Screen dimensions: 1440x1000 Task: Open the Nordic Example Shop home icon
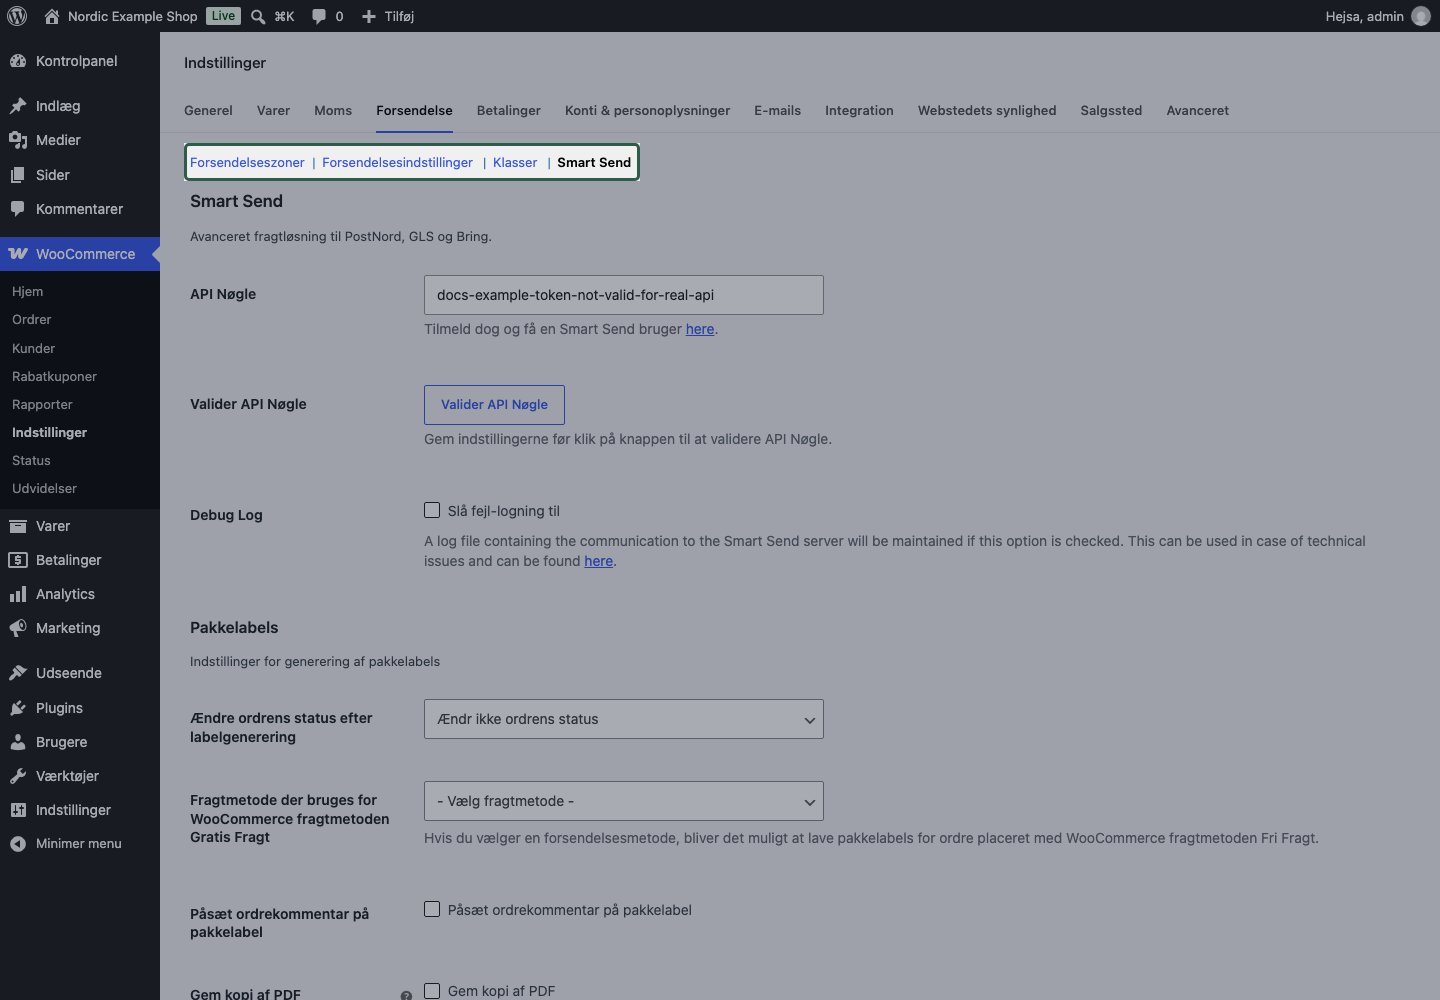point(52,16)
